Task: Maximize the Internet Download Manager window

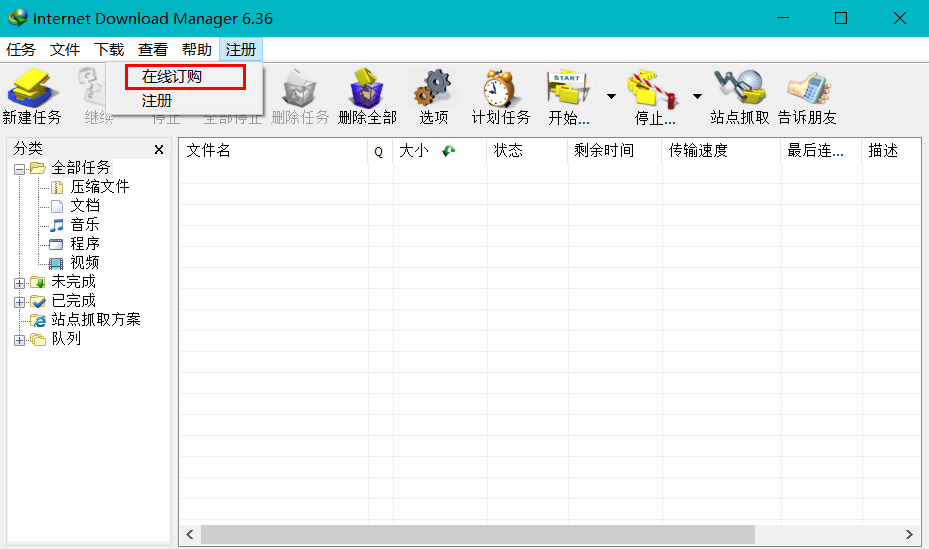Action: [841, 18]
